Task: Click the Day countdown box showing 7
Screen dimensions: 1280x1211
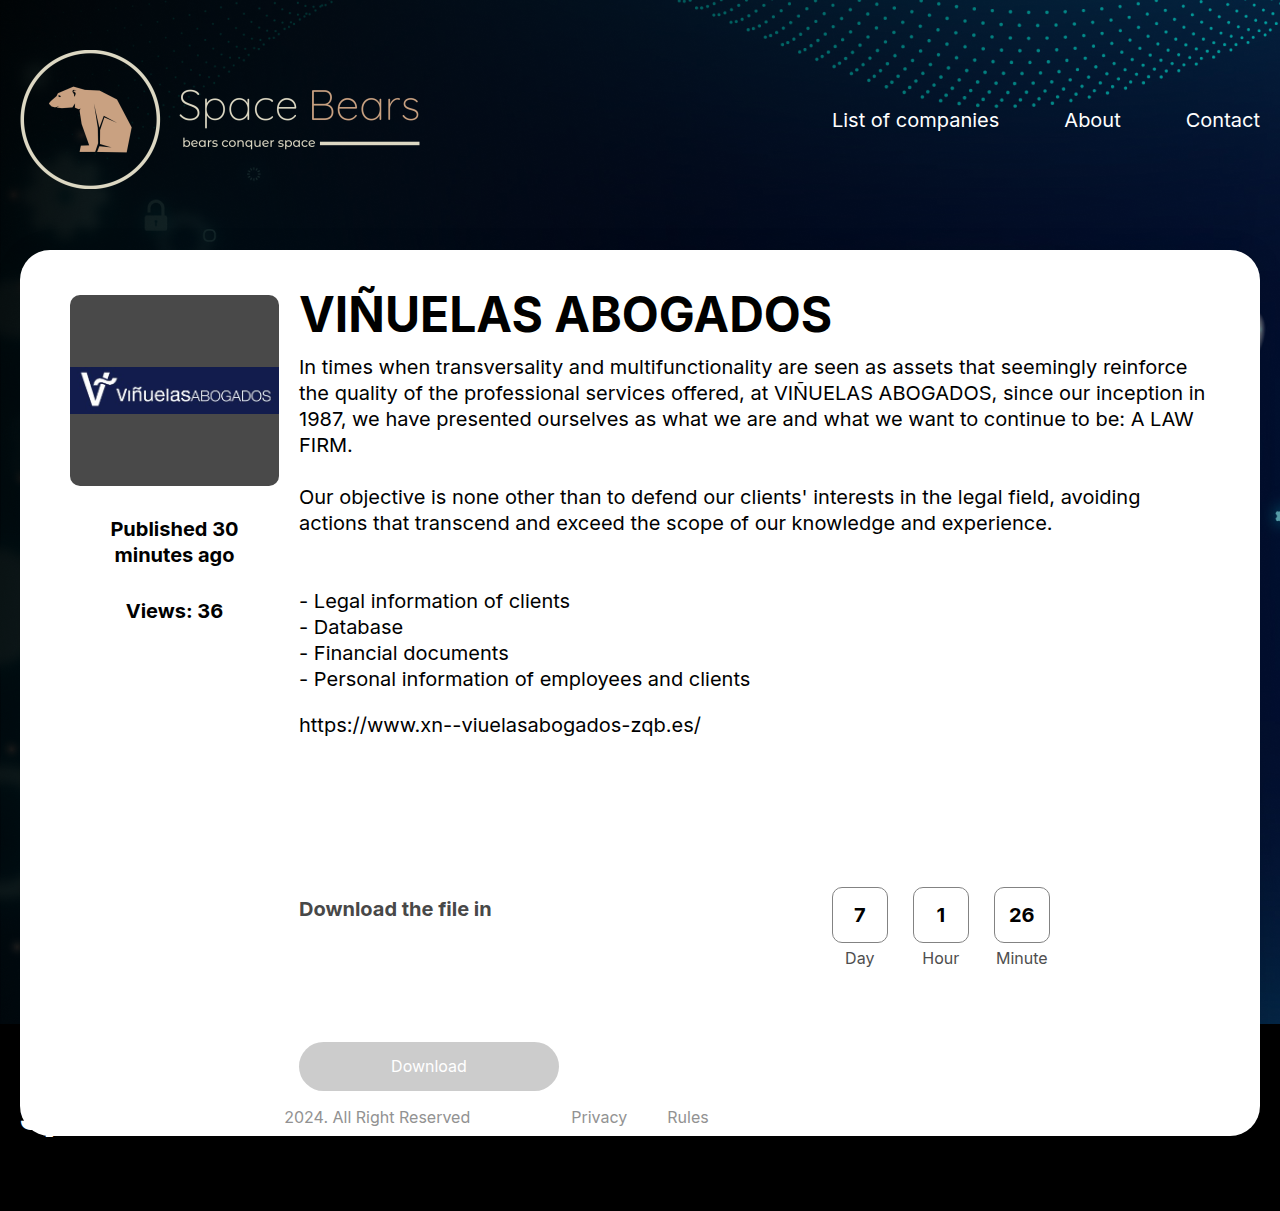Action: tap(860, 915)
